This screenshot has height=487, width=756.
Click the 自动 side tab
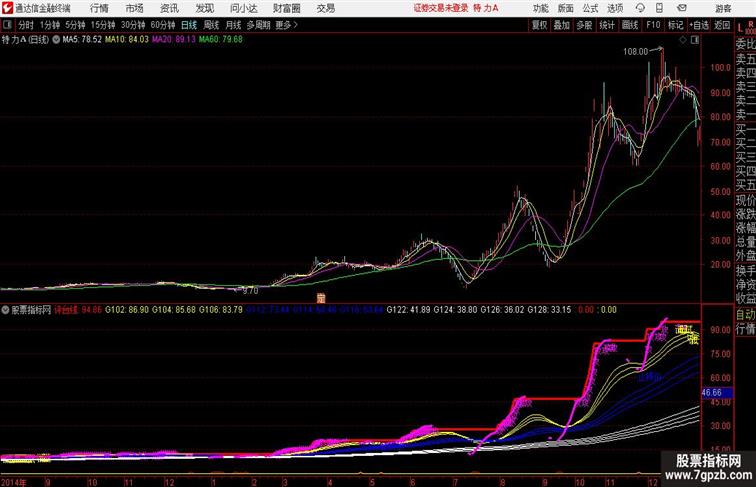point(745,314)
